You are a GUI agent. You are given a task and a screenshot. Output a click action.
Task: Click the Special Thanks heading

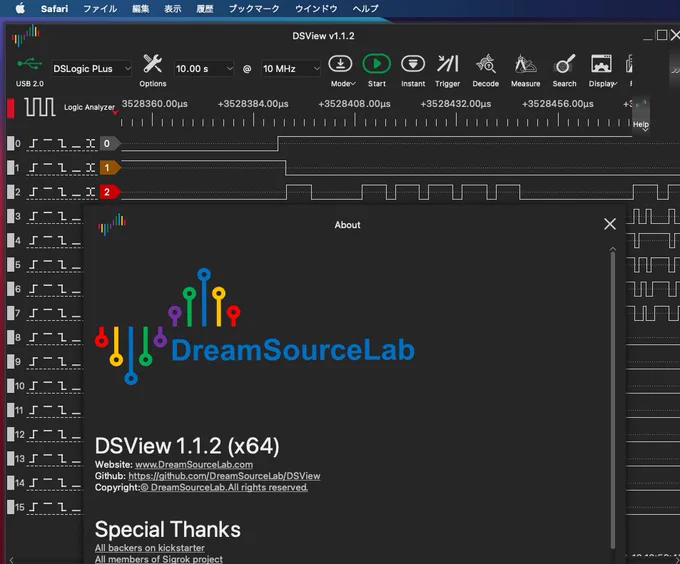tap(168, 529)
